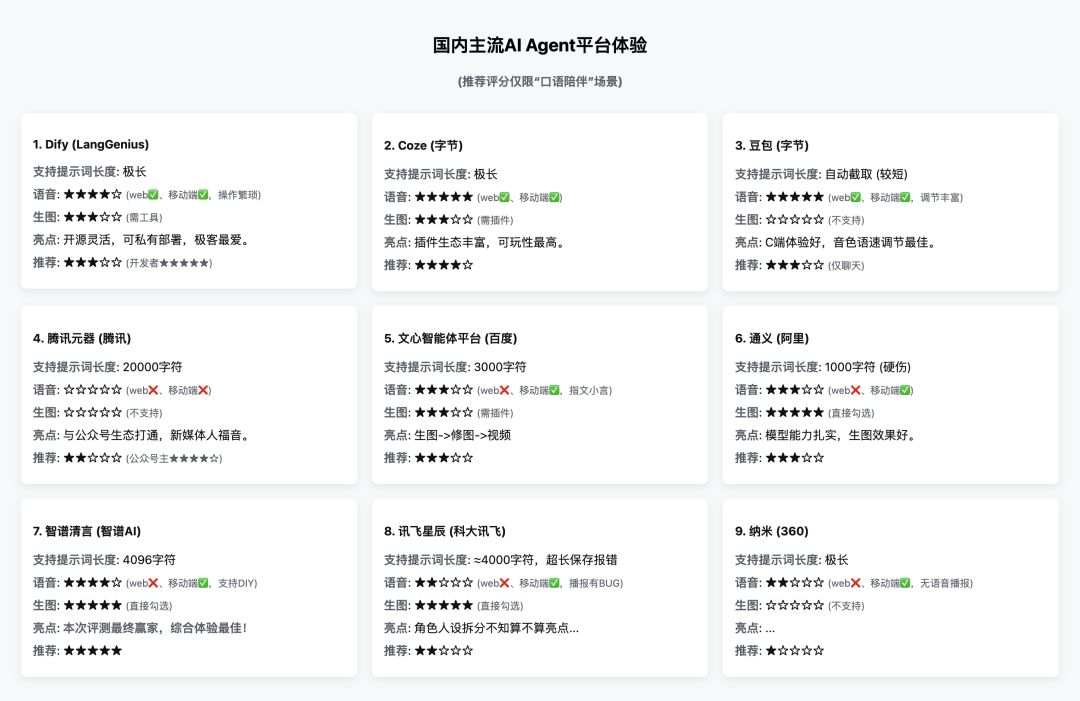Screen dimensions: 1080x701
Task: Click the star rating in Coze's 推荐 row
Action: (x=444, y=265)
